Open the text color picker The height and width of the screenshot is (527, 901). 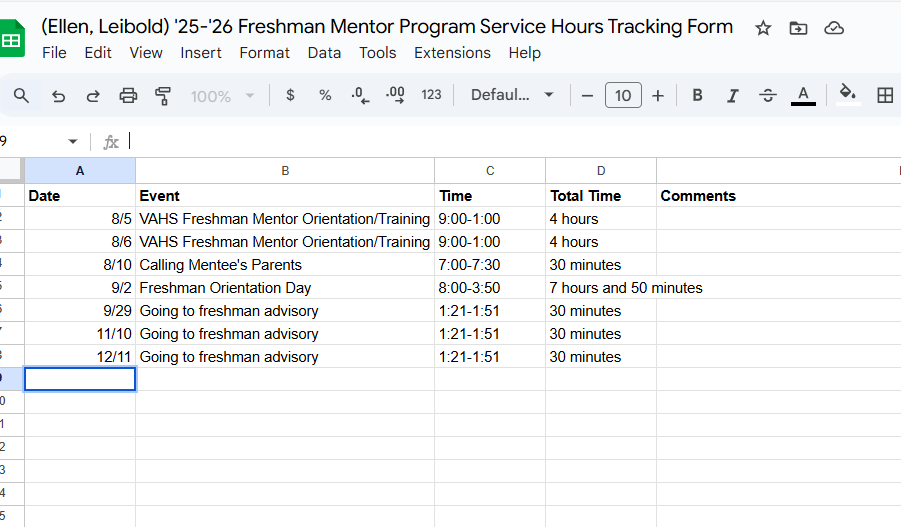[x=802, y=96]
